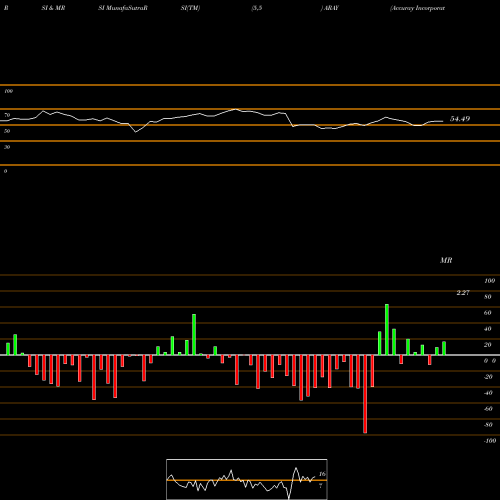
Task: Click the MR axis label -20
Action: [x=488, y=377]
